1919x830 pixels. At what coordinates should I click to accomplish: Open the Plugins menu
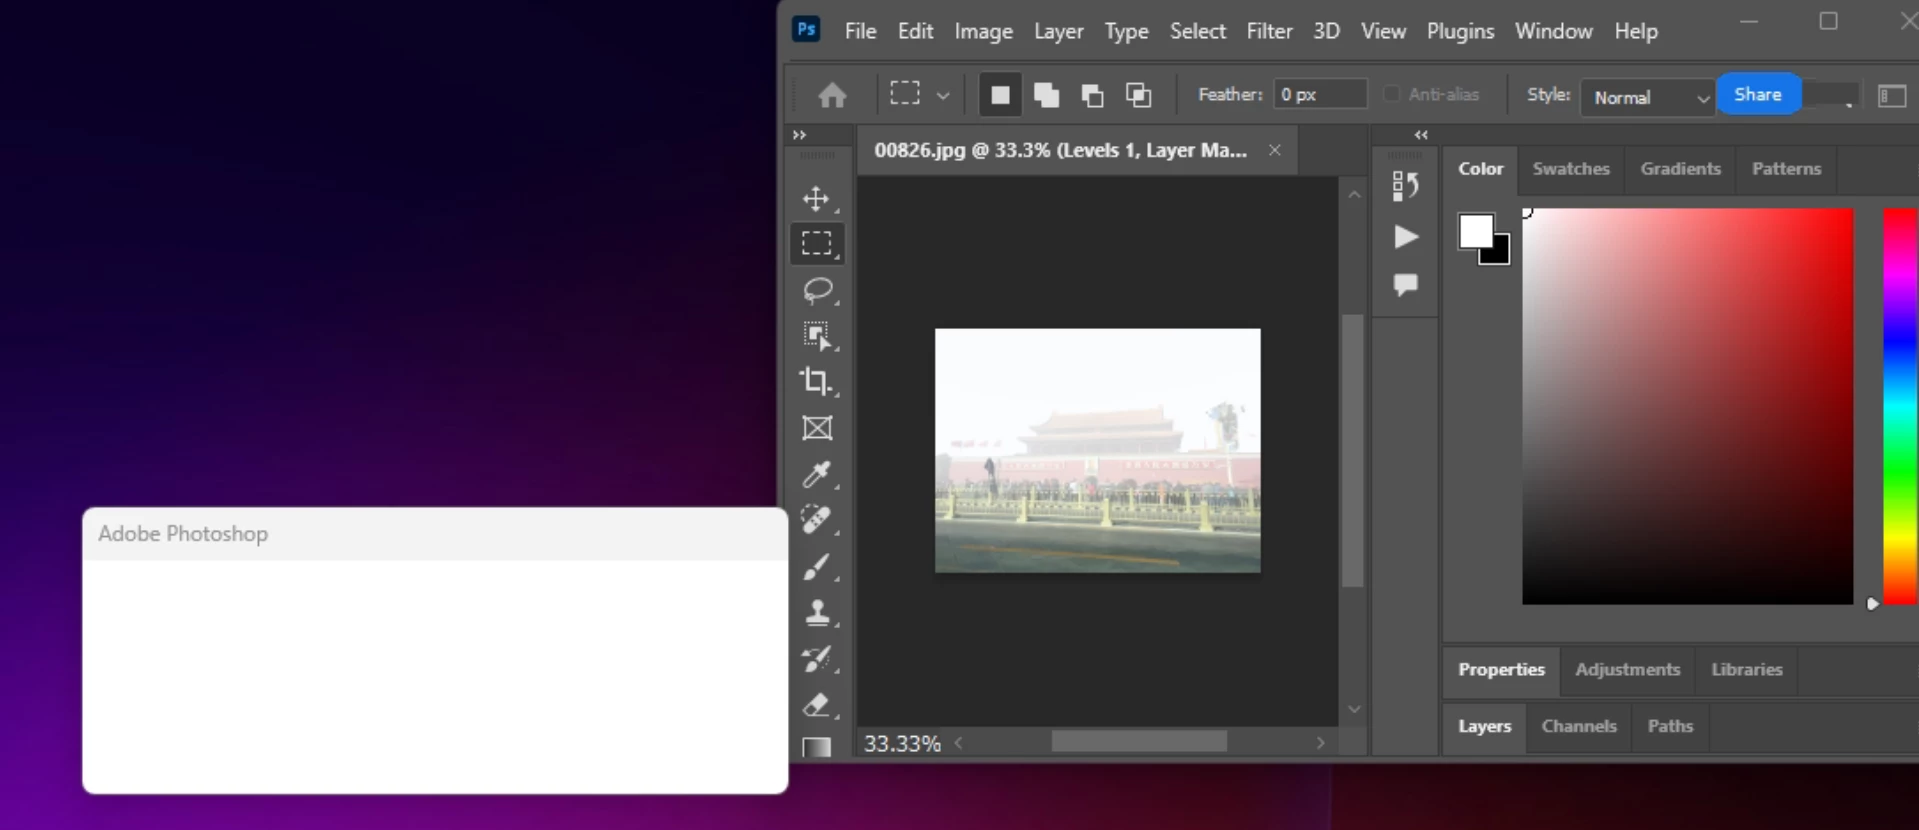click(1460, 31)
